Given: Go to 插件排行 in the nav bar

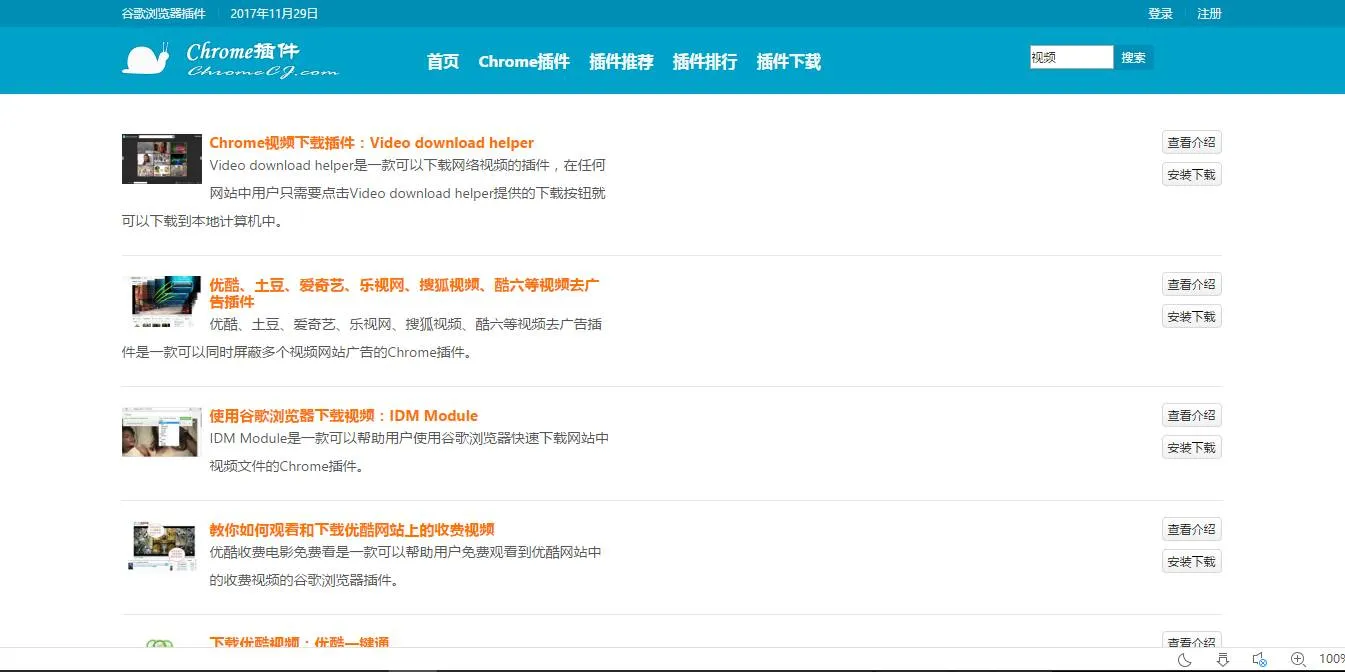Looking at the screenshot, I should coord(705,61).
